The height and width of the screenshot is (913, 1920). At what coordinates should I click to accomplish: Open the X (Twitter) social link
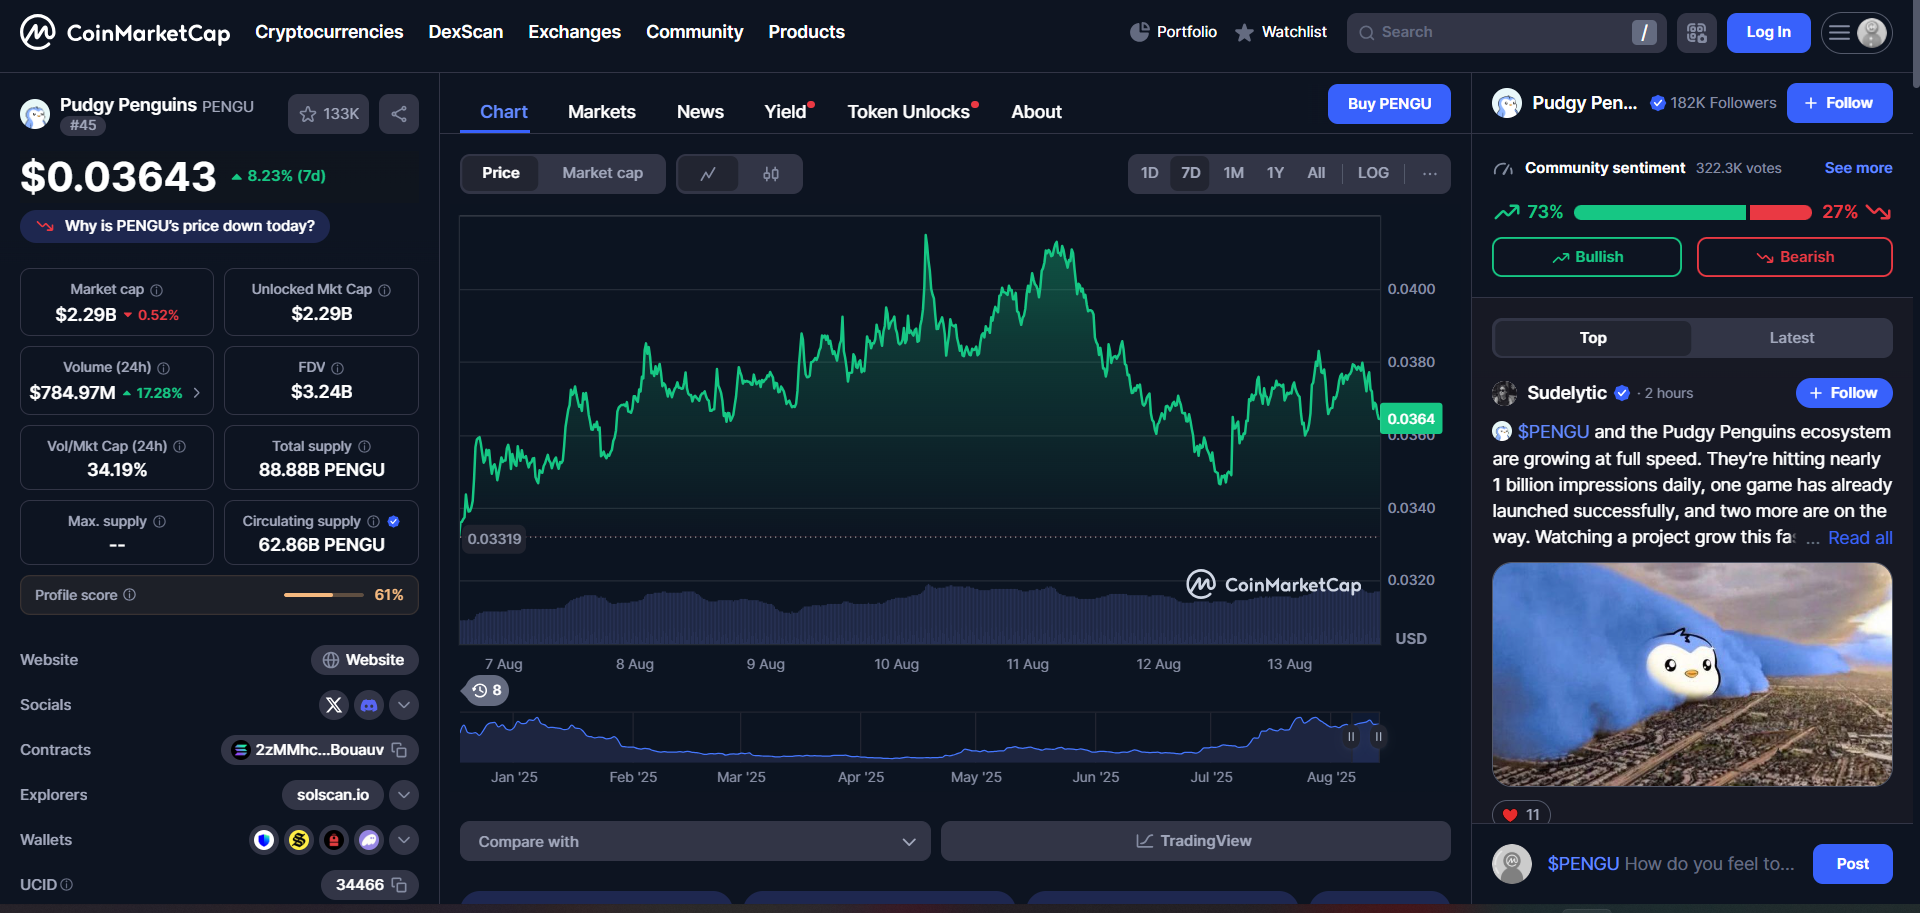click(334, 705)
